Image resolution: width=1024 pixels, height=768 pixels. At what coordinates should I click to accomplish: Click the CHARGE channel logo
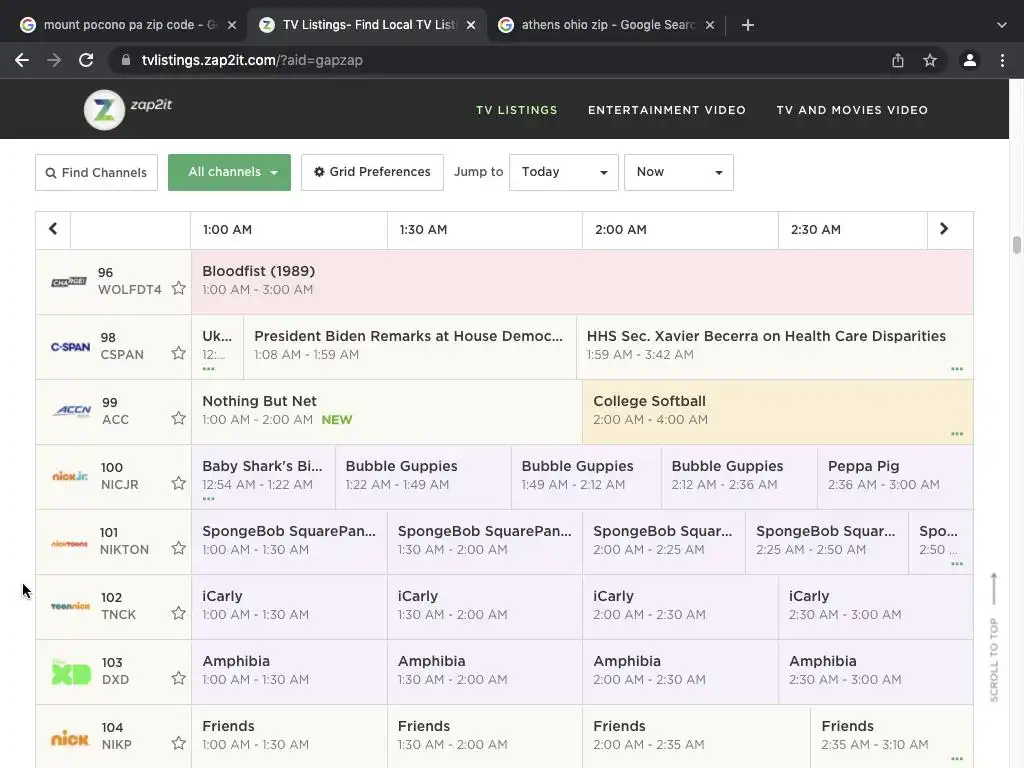coord(69,281)
